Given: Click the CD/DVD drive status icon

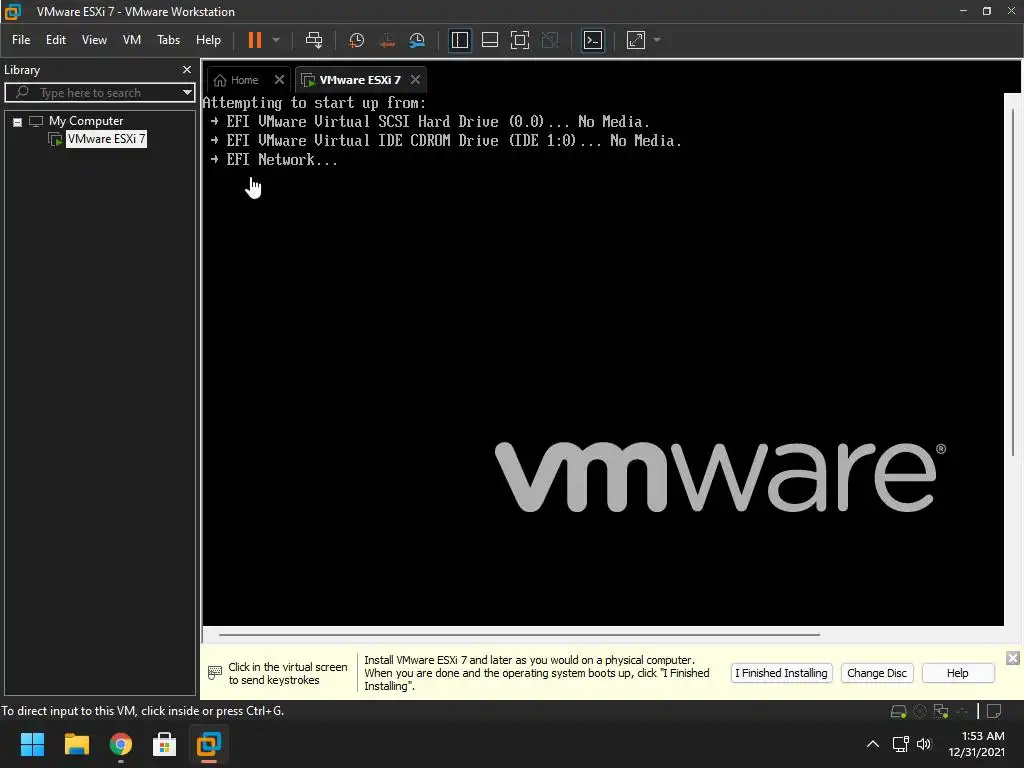Looking at the screenshot, I should click(x=920, y=711).
